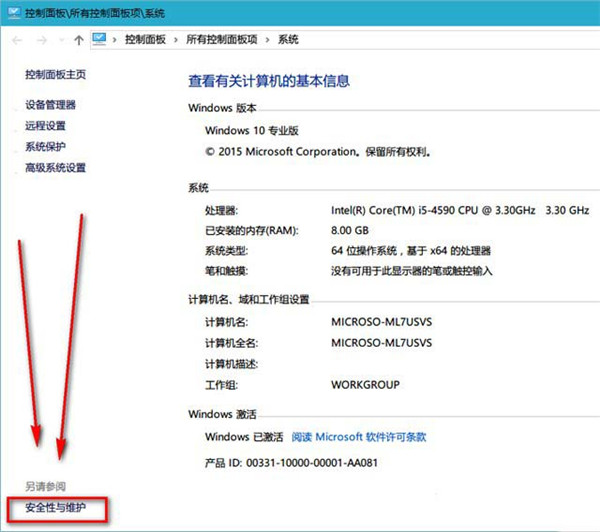Click the 系统保护 sidebar link
The image size is (600, 532).
click(45, 147)
